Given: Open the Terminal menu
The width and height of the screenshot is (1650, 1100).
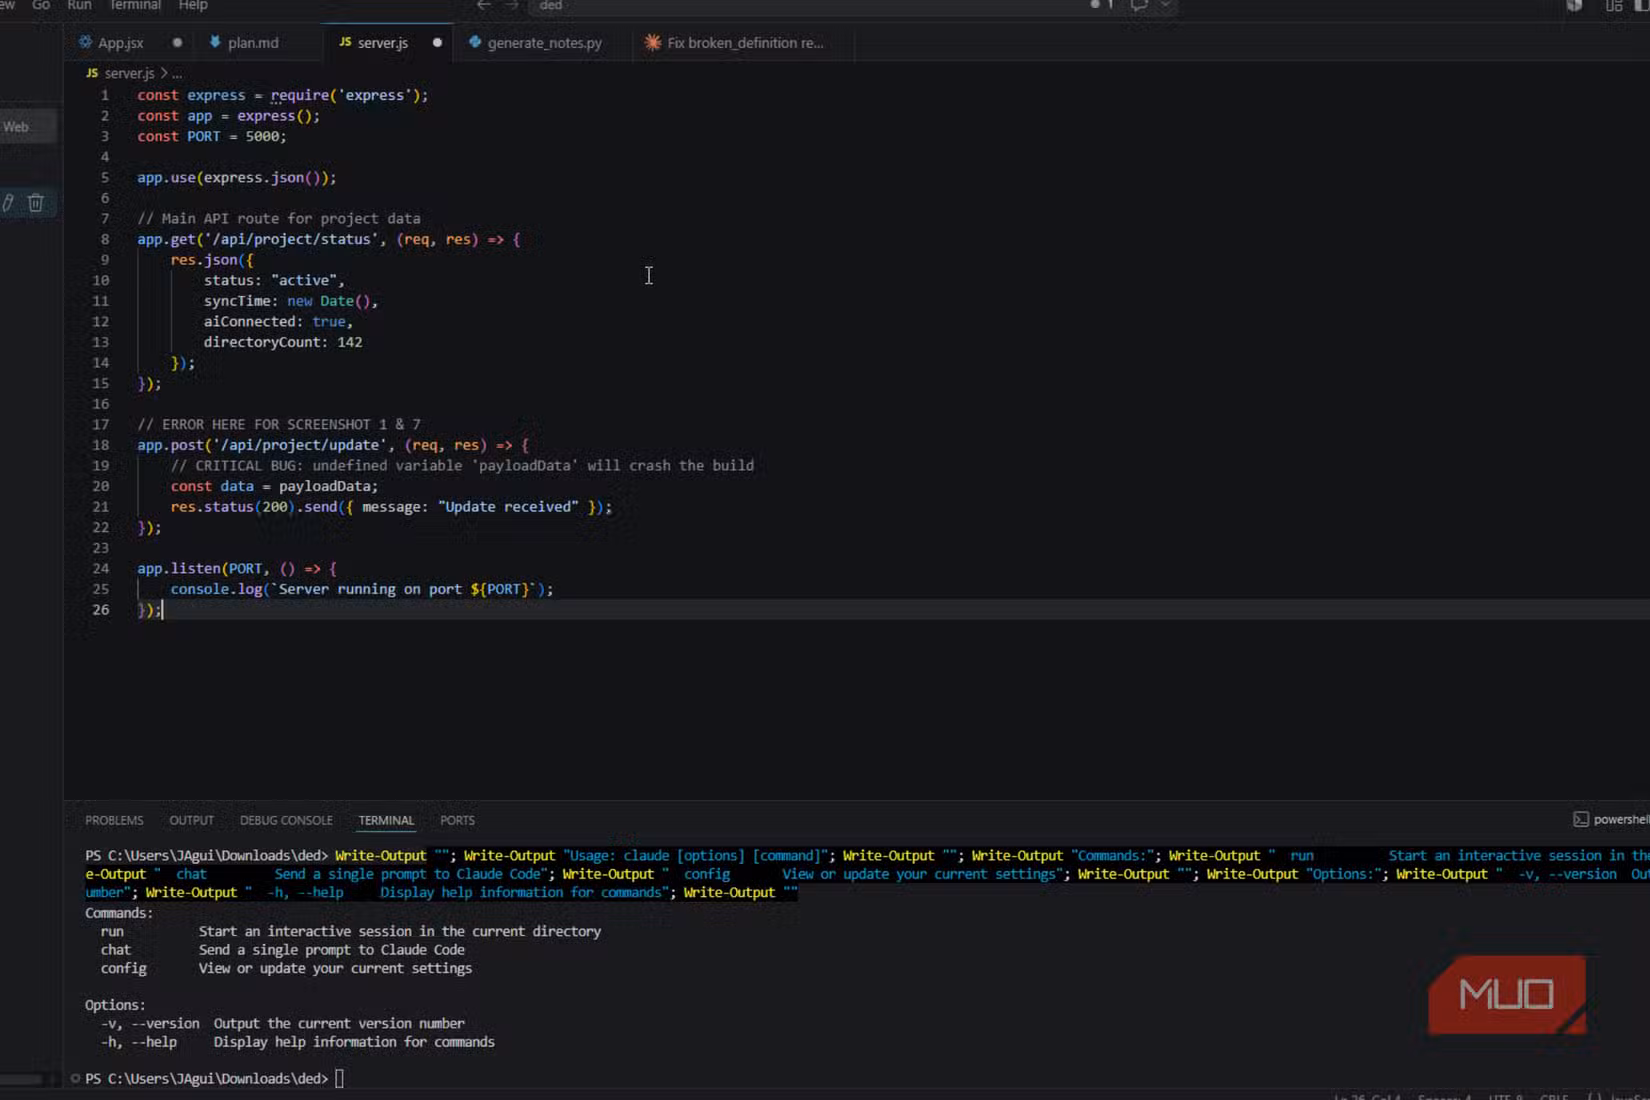Looking at the screenshot, I should pyautogui.click(x=135, y=5).
